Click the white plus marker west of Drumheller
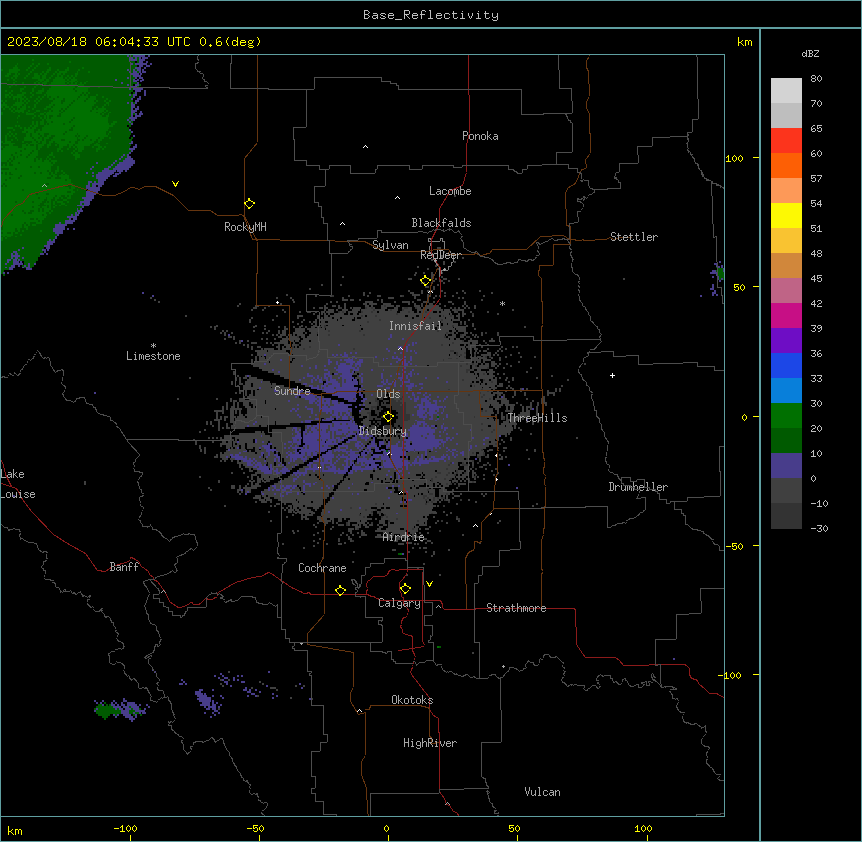Image resolution: width=862 pixels, height=842 pixels. 612,375
